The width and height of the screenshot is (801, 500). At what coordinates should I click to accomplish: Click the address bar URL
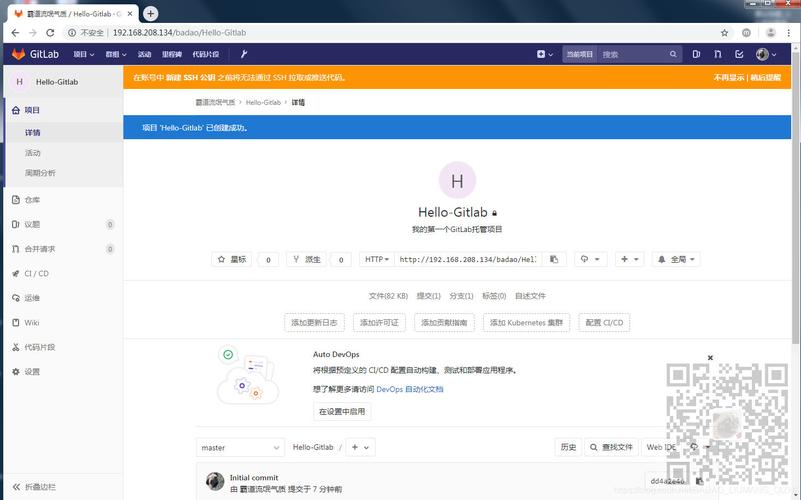179,33
